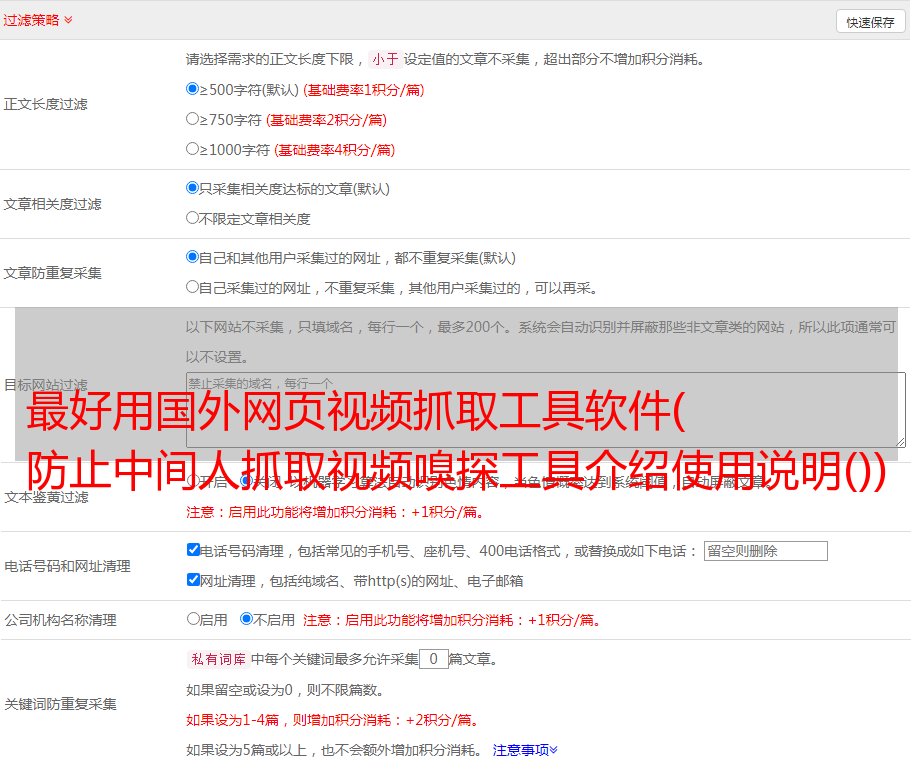Viewport: 912px width, 768px height.
Task: Select the ≥1000字符 radio option
Action: click(193, 149)
